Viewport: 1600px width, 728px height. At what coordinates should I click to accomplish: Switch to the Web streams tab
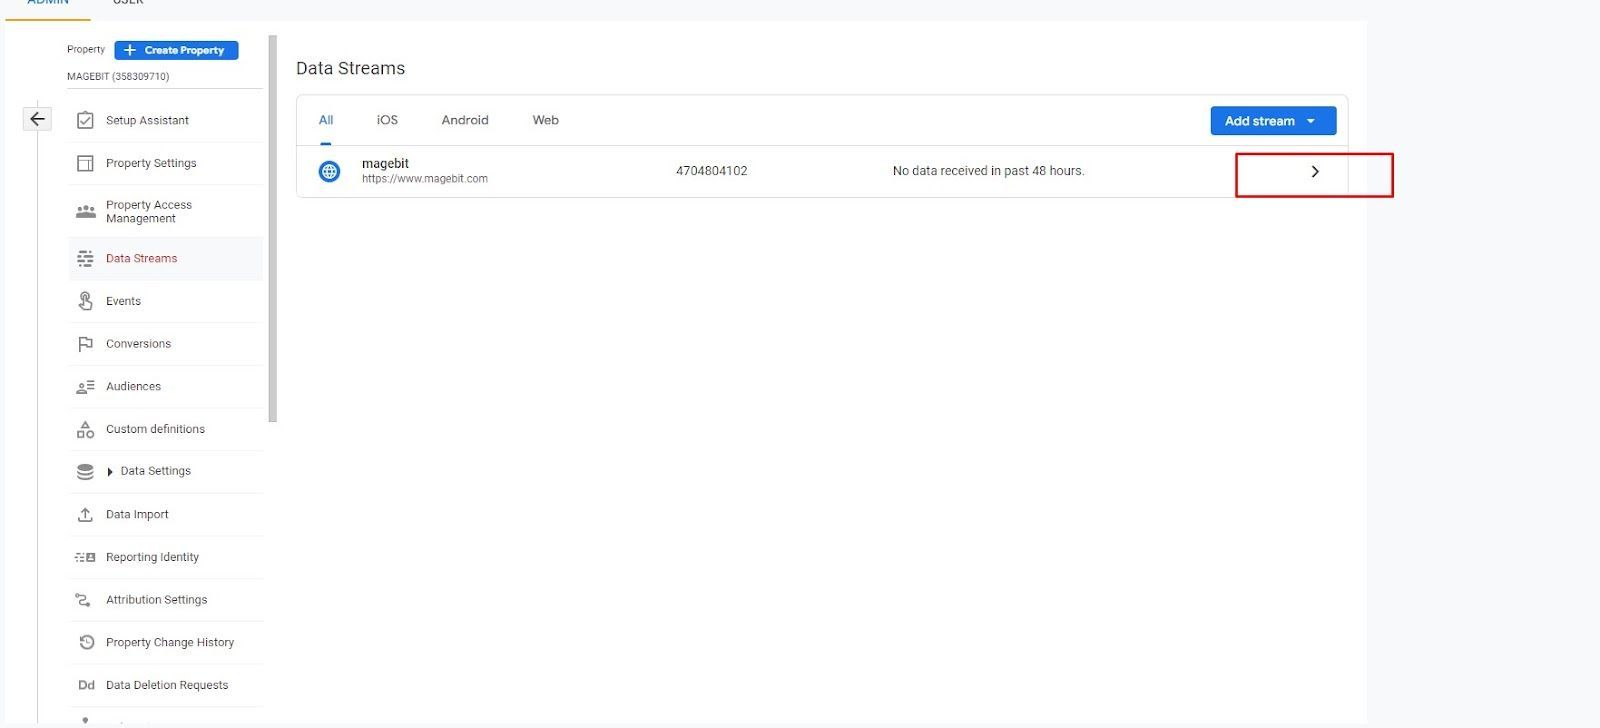[545, 120]
